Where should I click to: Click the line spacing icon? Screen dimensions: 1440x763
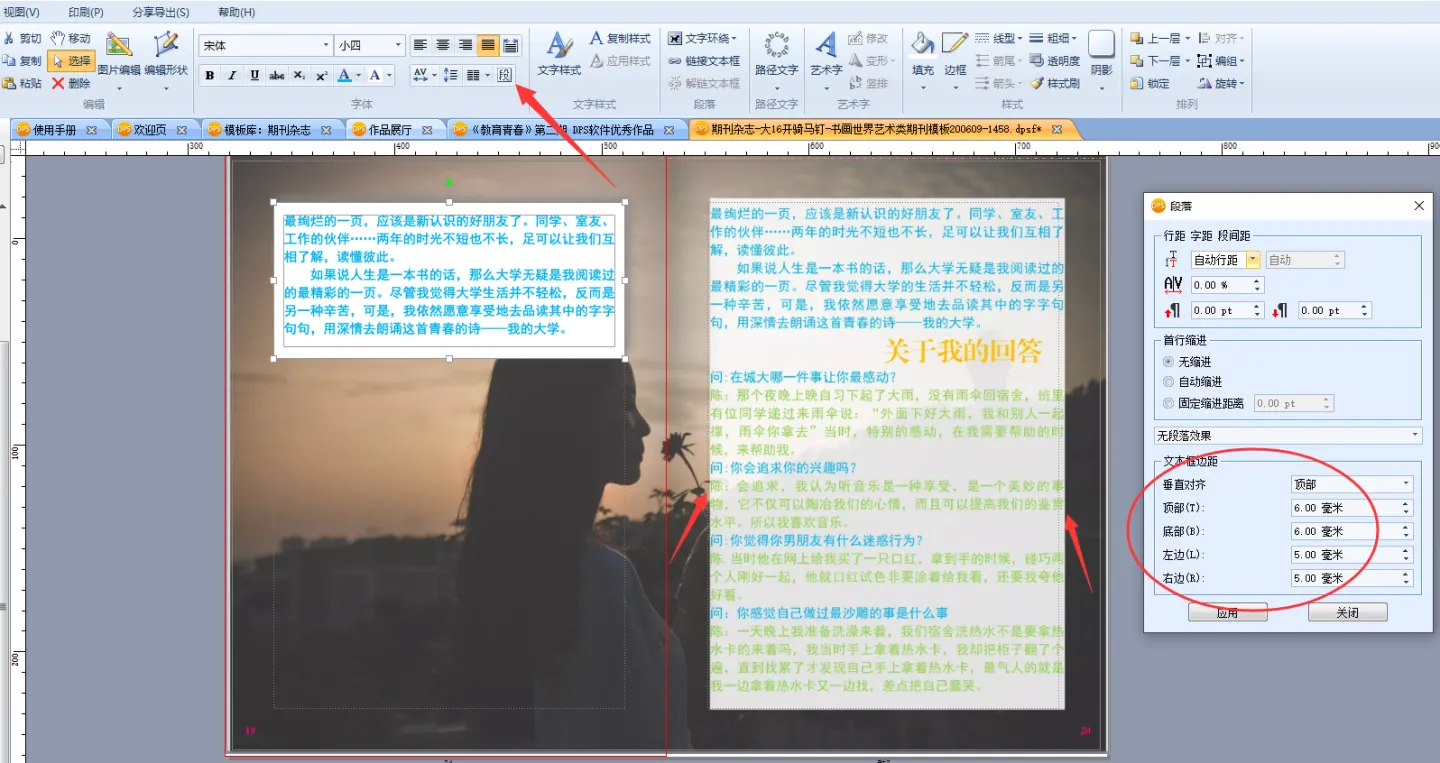click(450, 75)
